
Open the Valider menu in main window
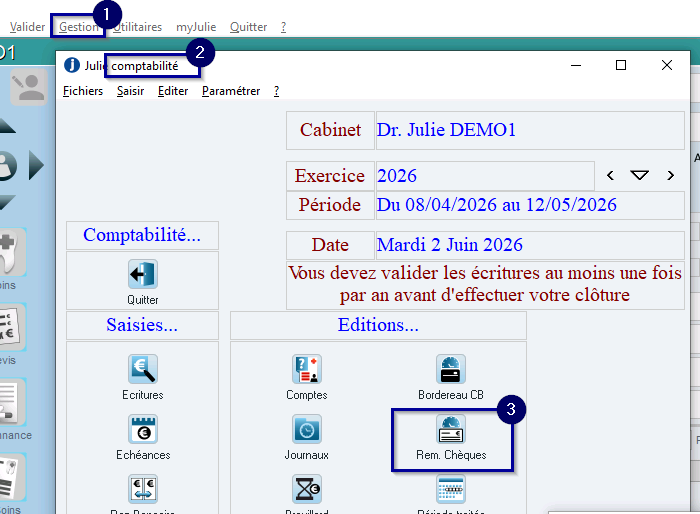[27, 27]
